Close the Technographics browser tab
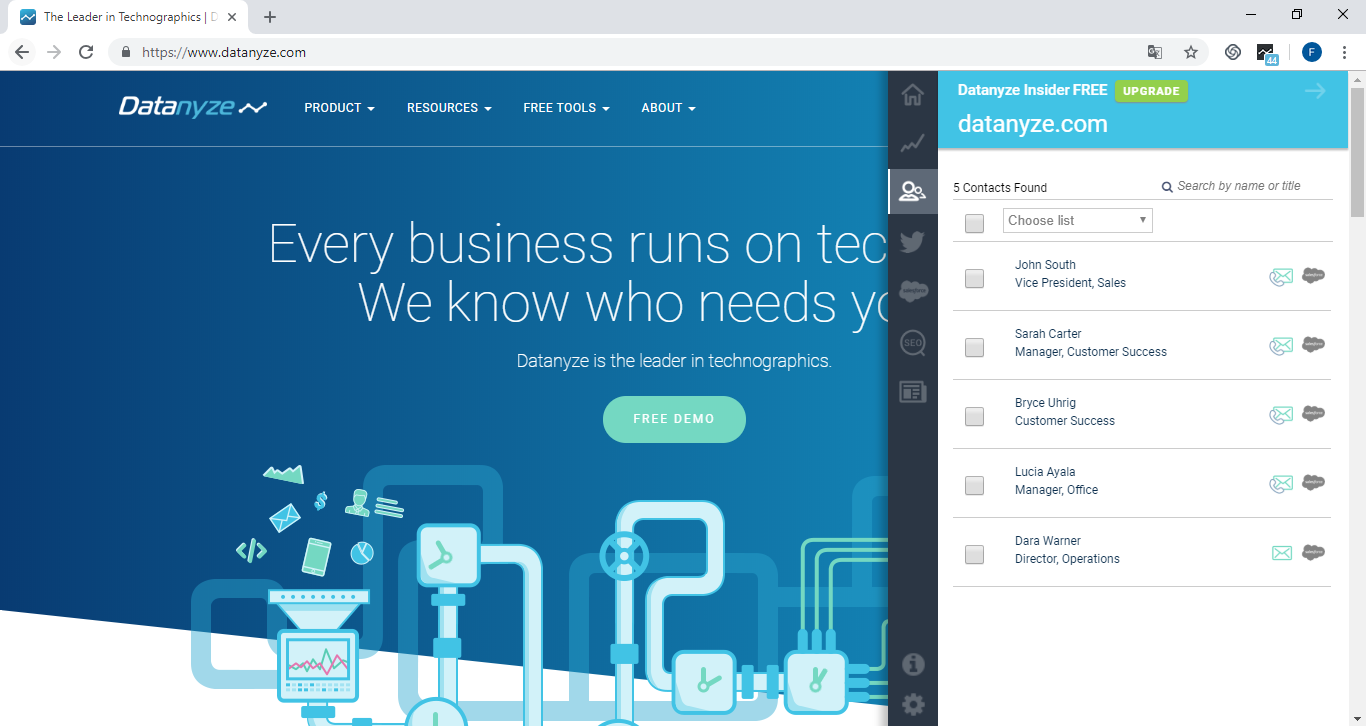Screen dimensions: 1366x726 [x=232, y=17]
